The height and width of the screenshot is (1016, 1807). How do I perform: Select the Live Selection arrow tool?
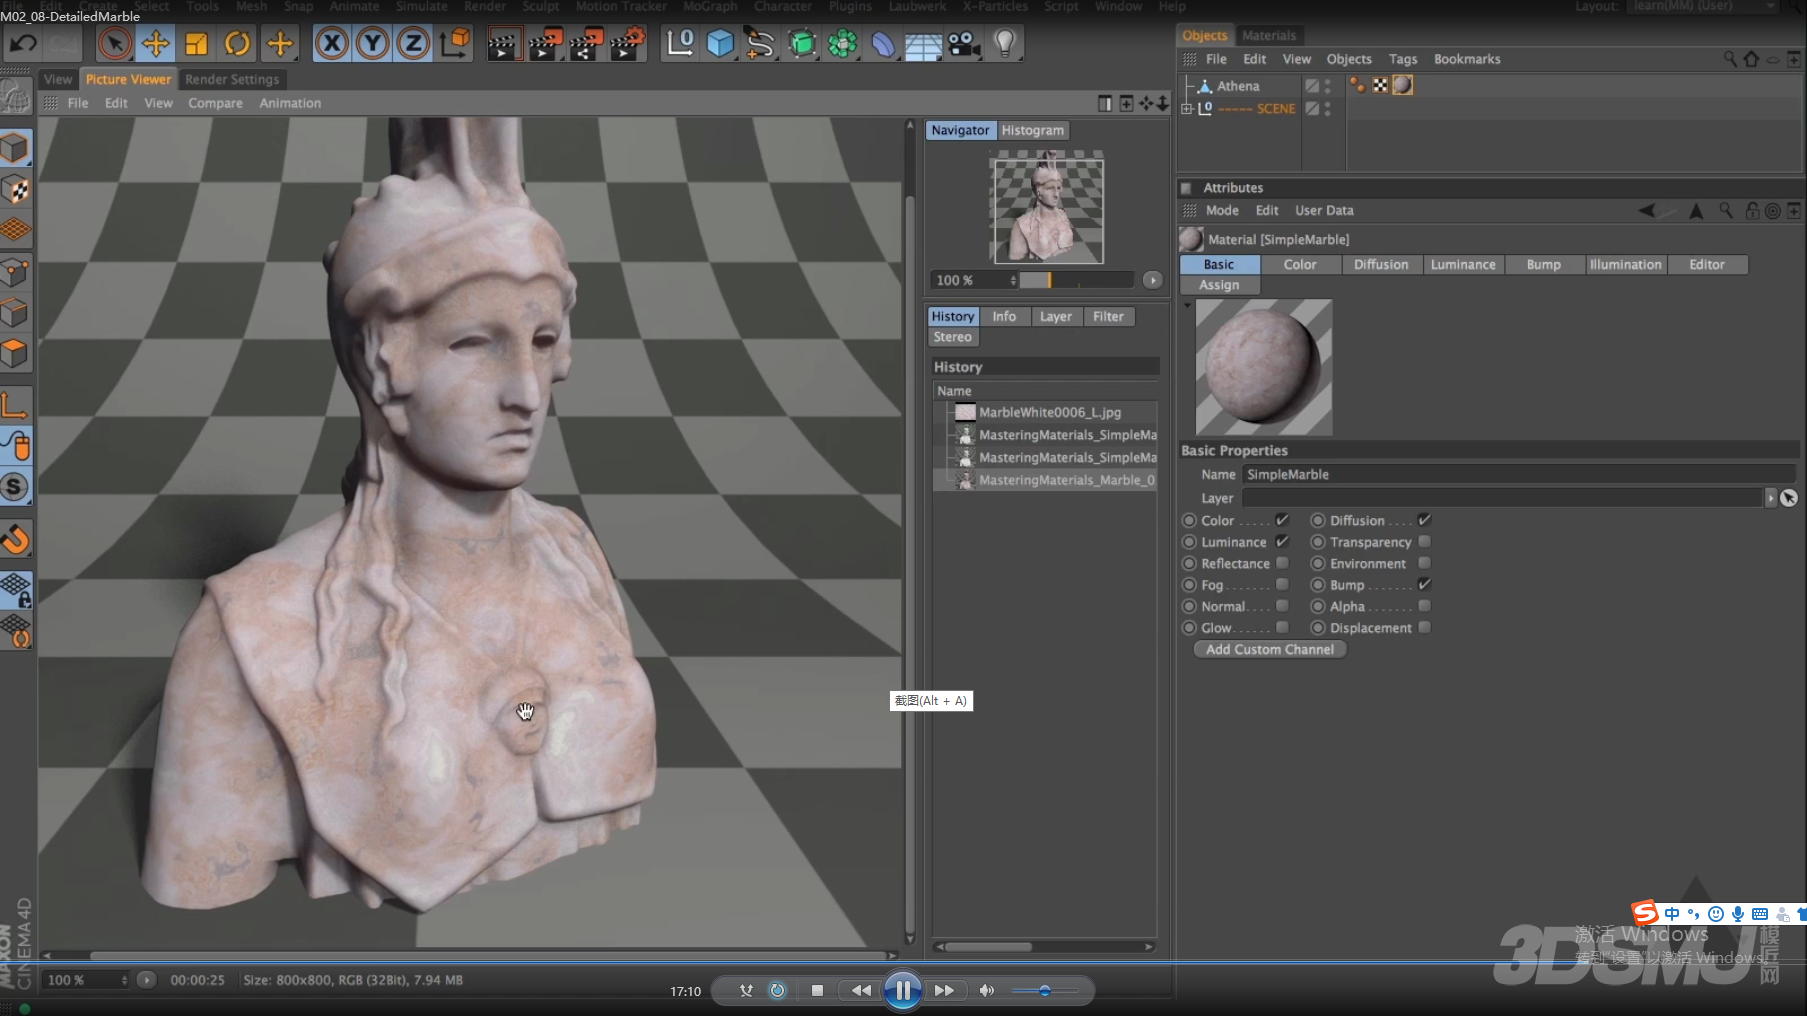click(x=114, y=44)
